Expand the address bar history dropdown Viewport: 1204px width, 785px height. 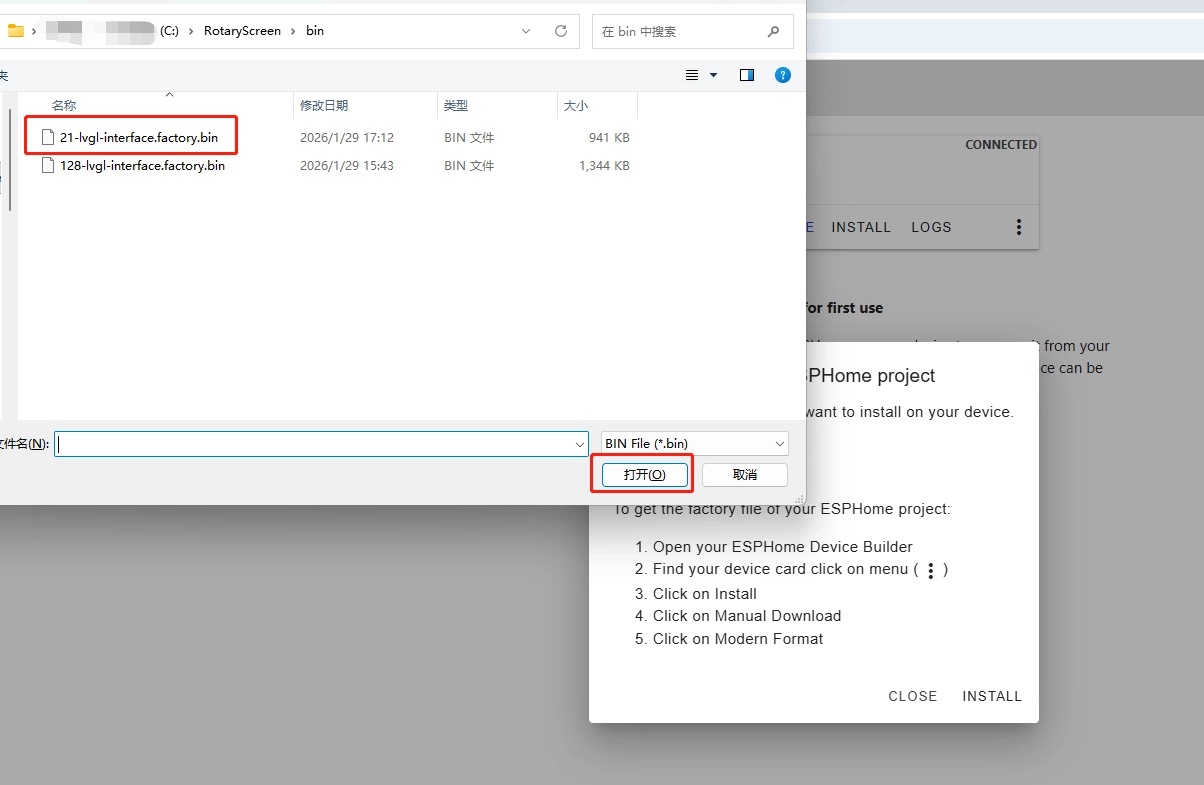[x=527, y=31]
